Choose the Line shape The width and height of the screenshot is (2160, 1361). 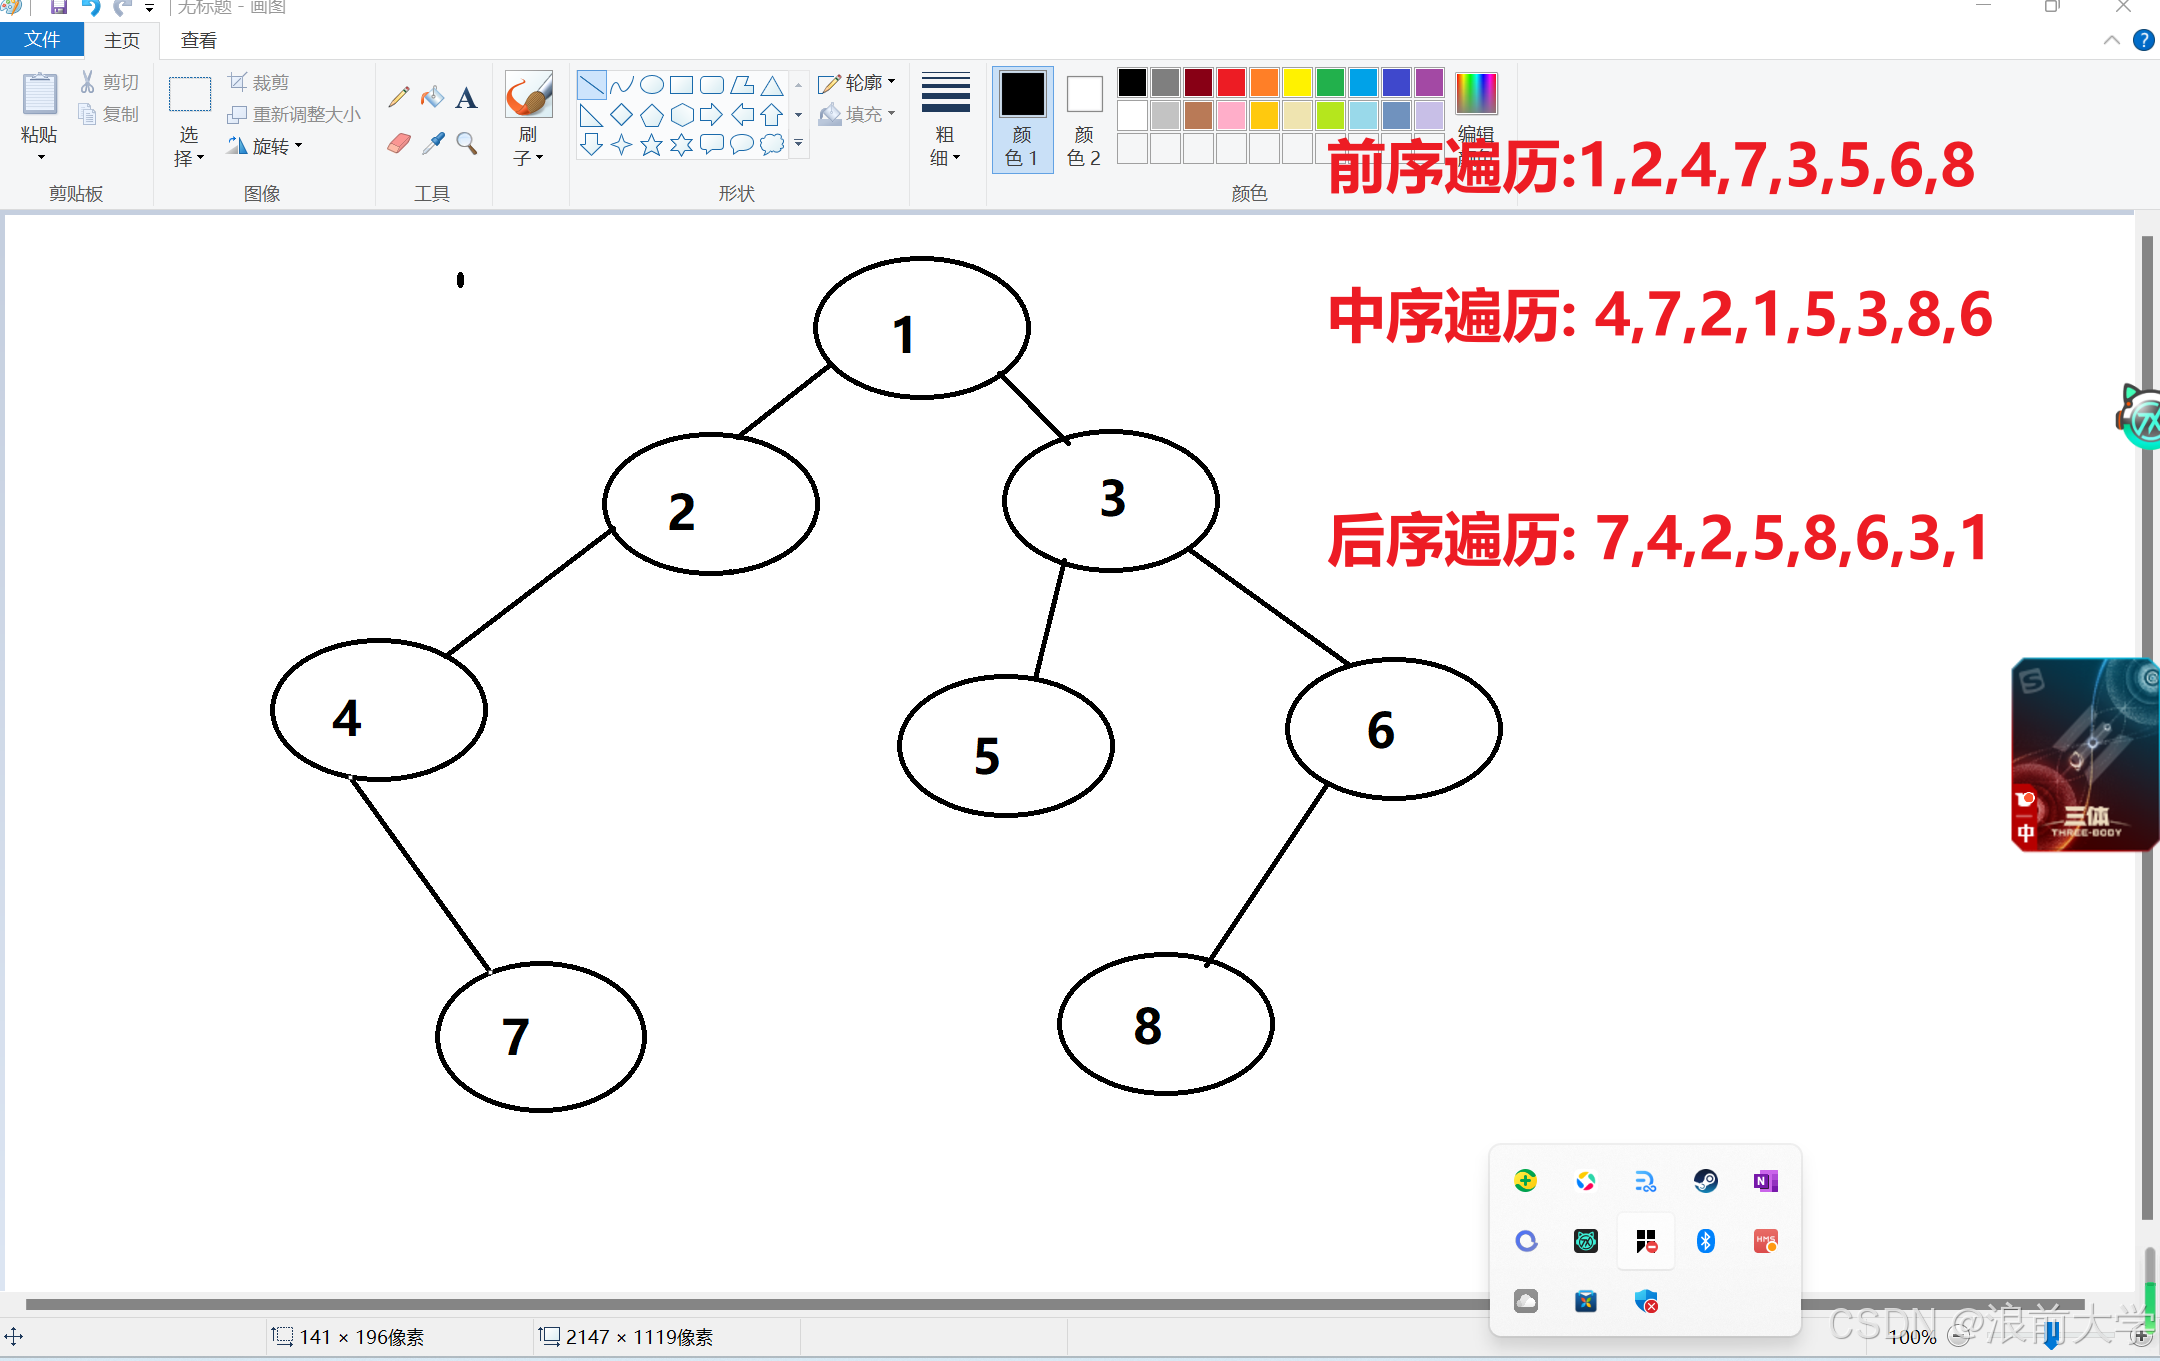591,85
